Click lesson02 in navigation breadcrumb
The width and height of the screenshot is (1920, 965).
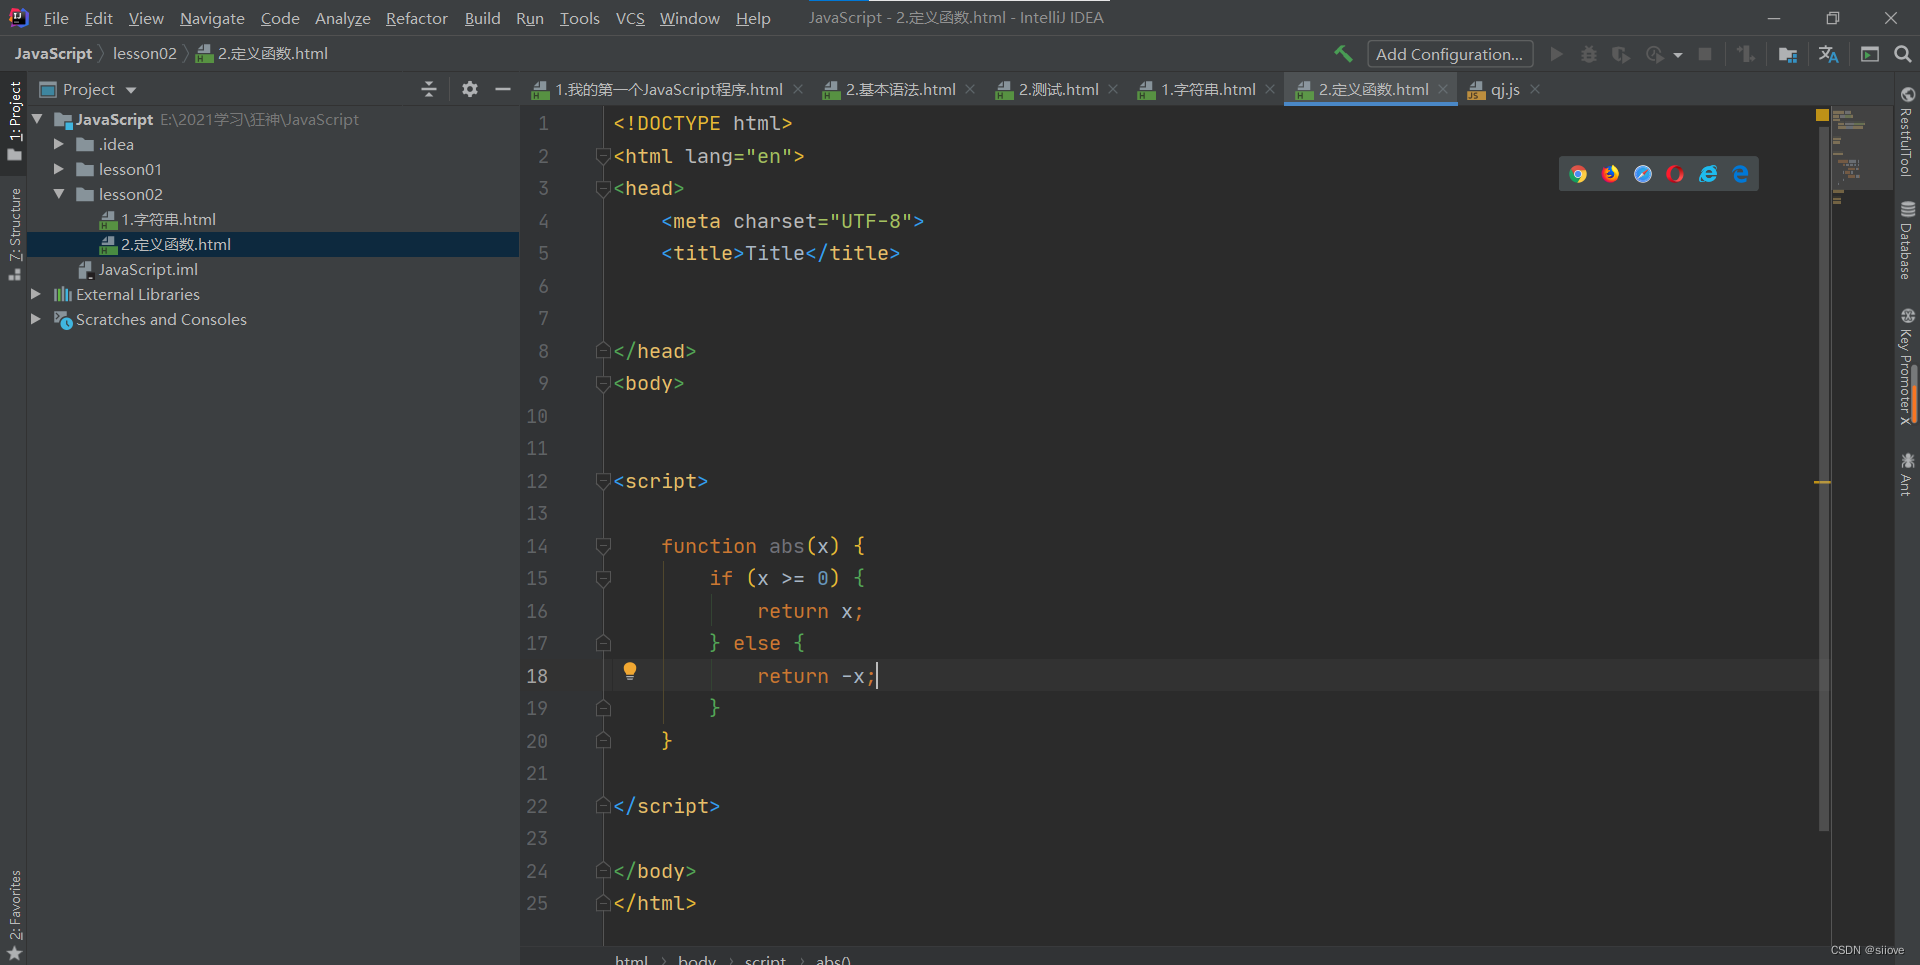(144, 53)
